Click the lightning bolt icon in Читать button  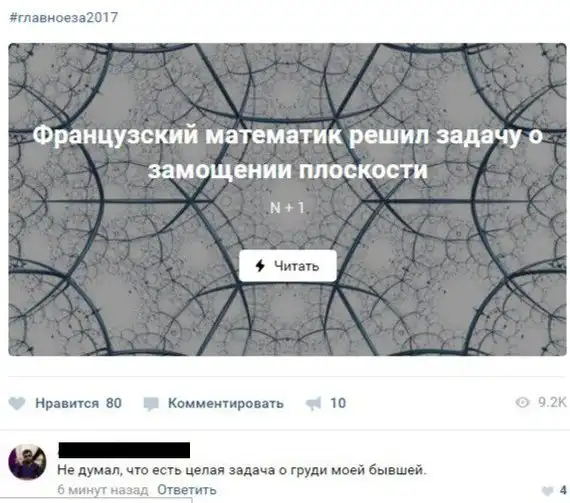pos(260,266)
